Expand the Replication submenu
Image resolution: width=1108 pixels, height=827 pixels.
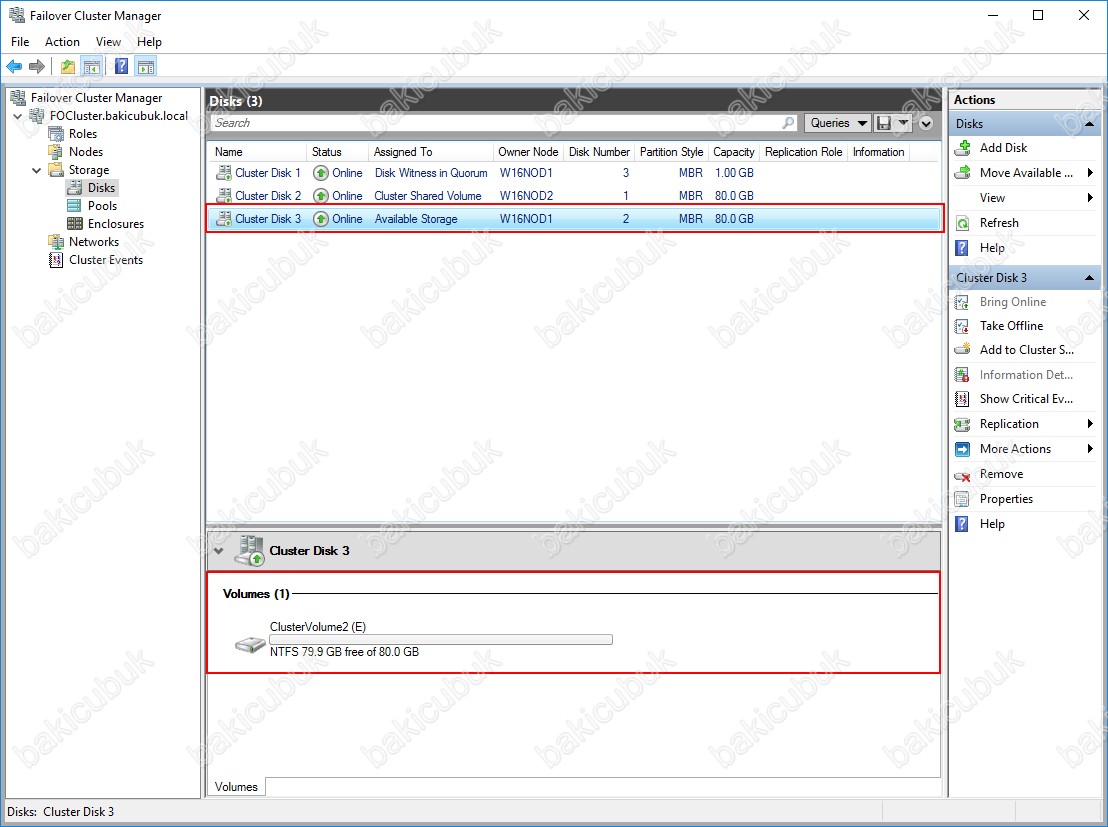pyautogui.click(x=1090, y=423)
